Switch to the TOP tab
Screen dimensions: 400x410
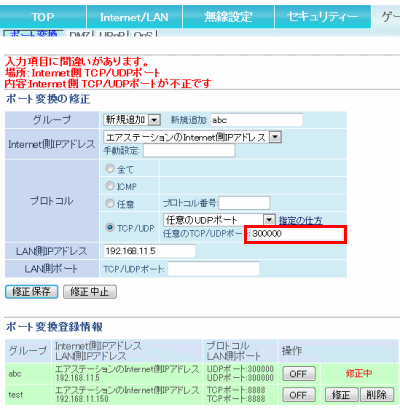(x=43, y=17)
